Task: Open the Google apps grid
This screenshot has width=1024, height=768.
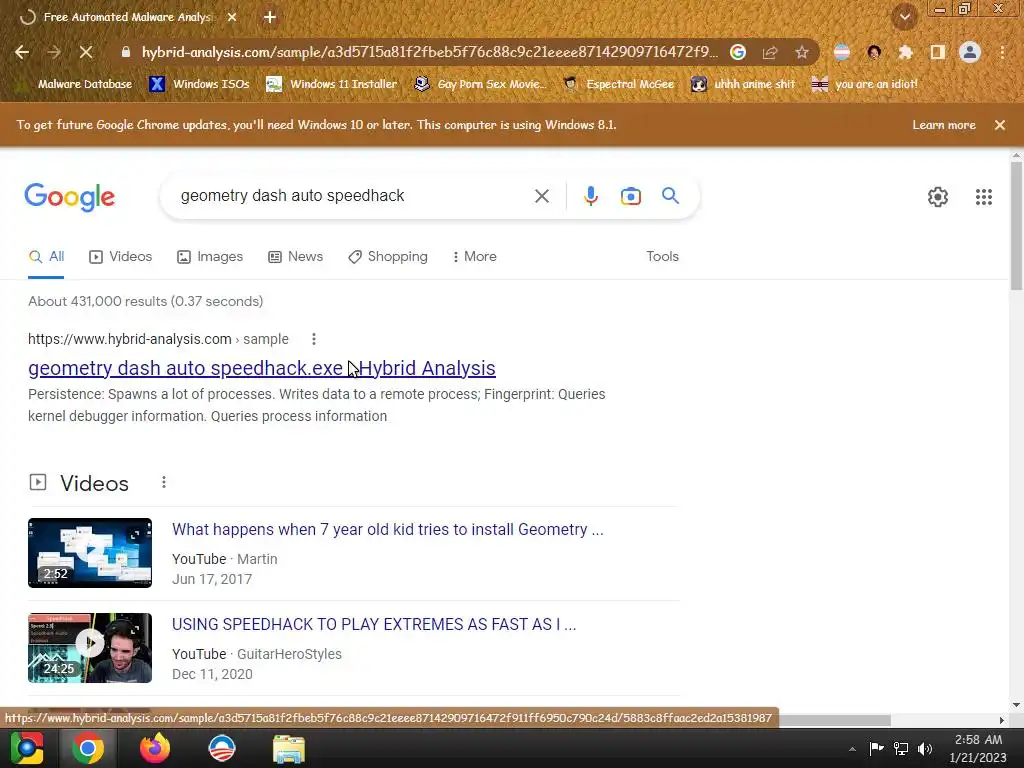Action: tap(984, 197)
